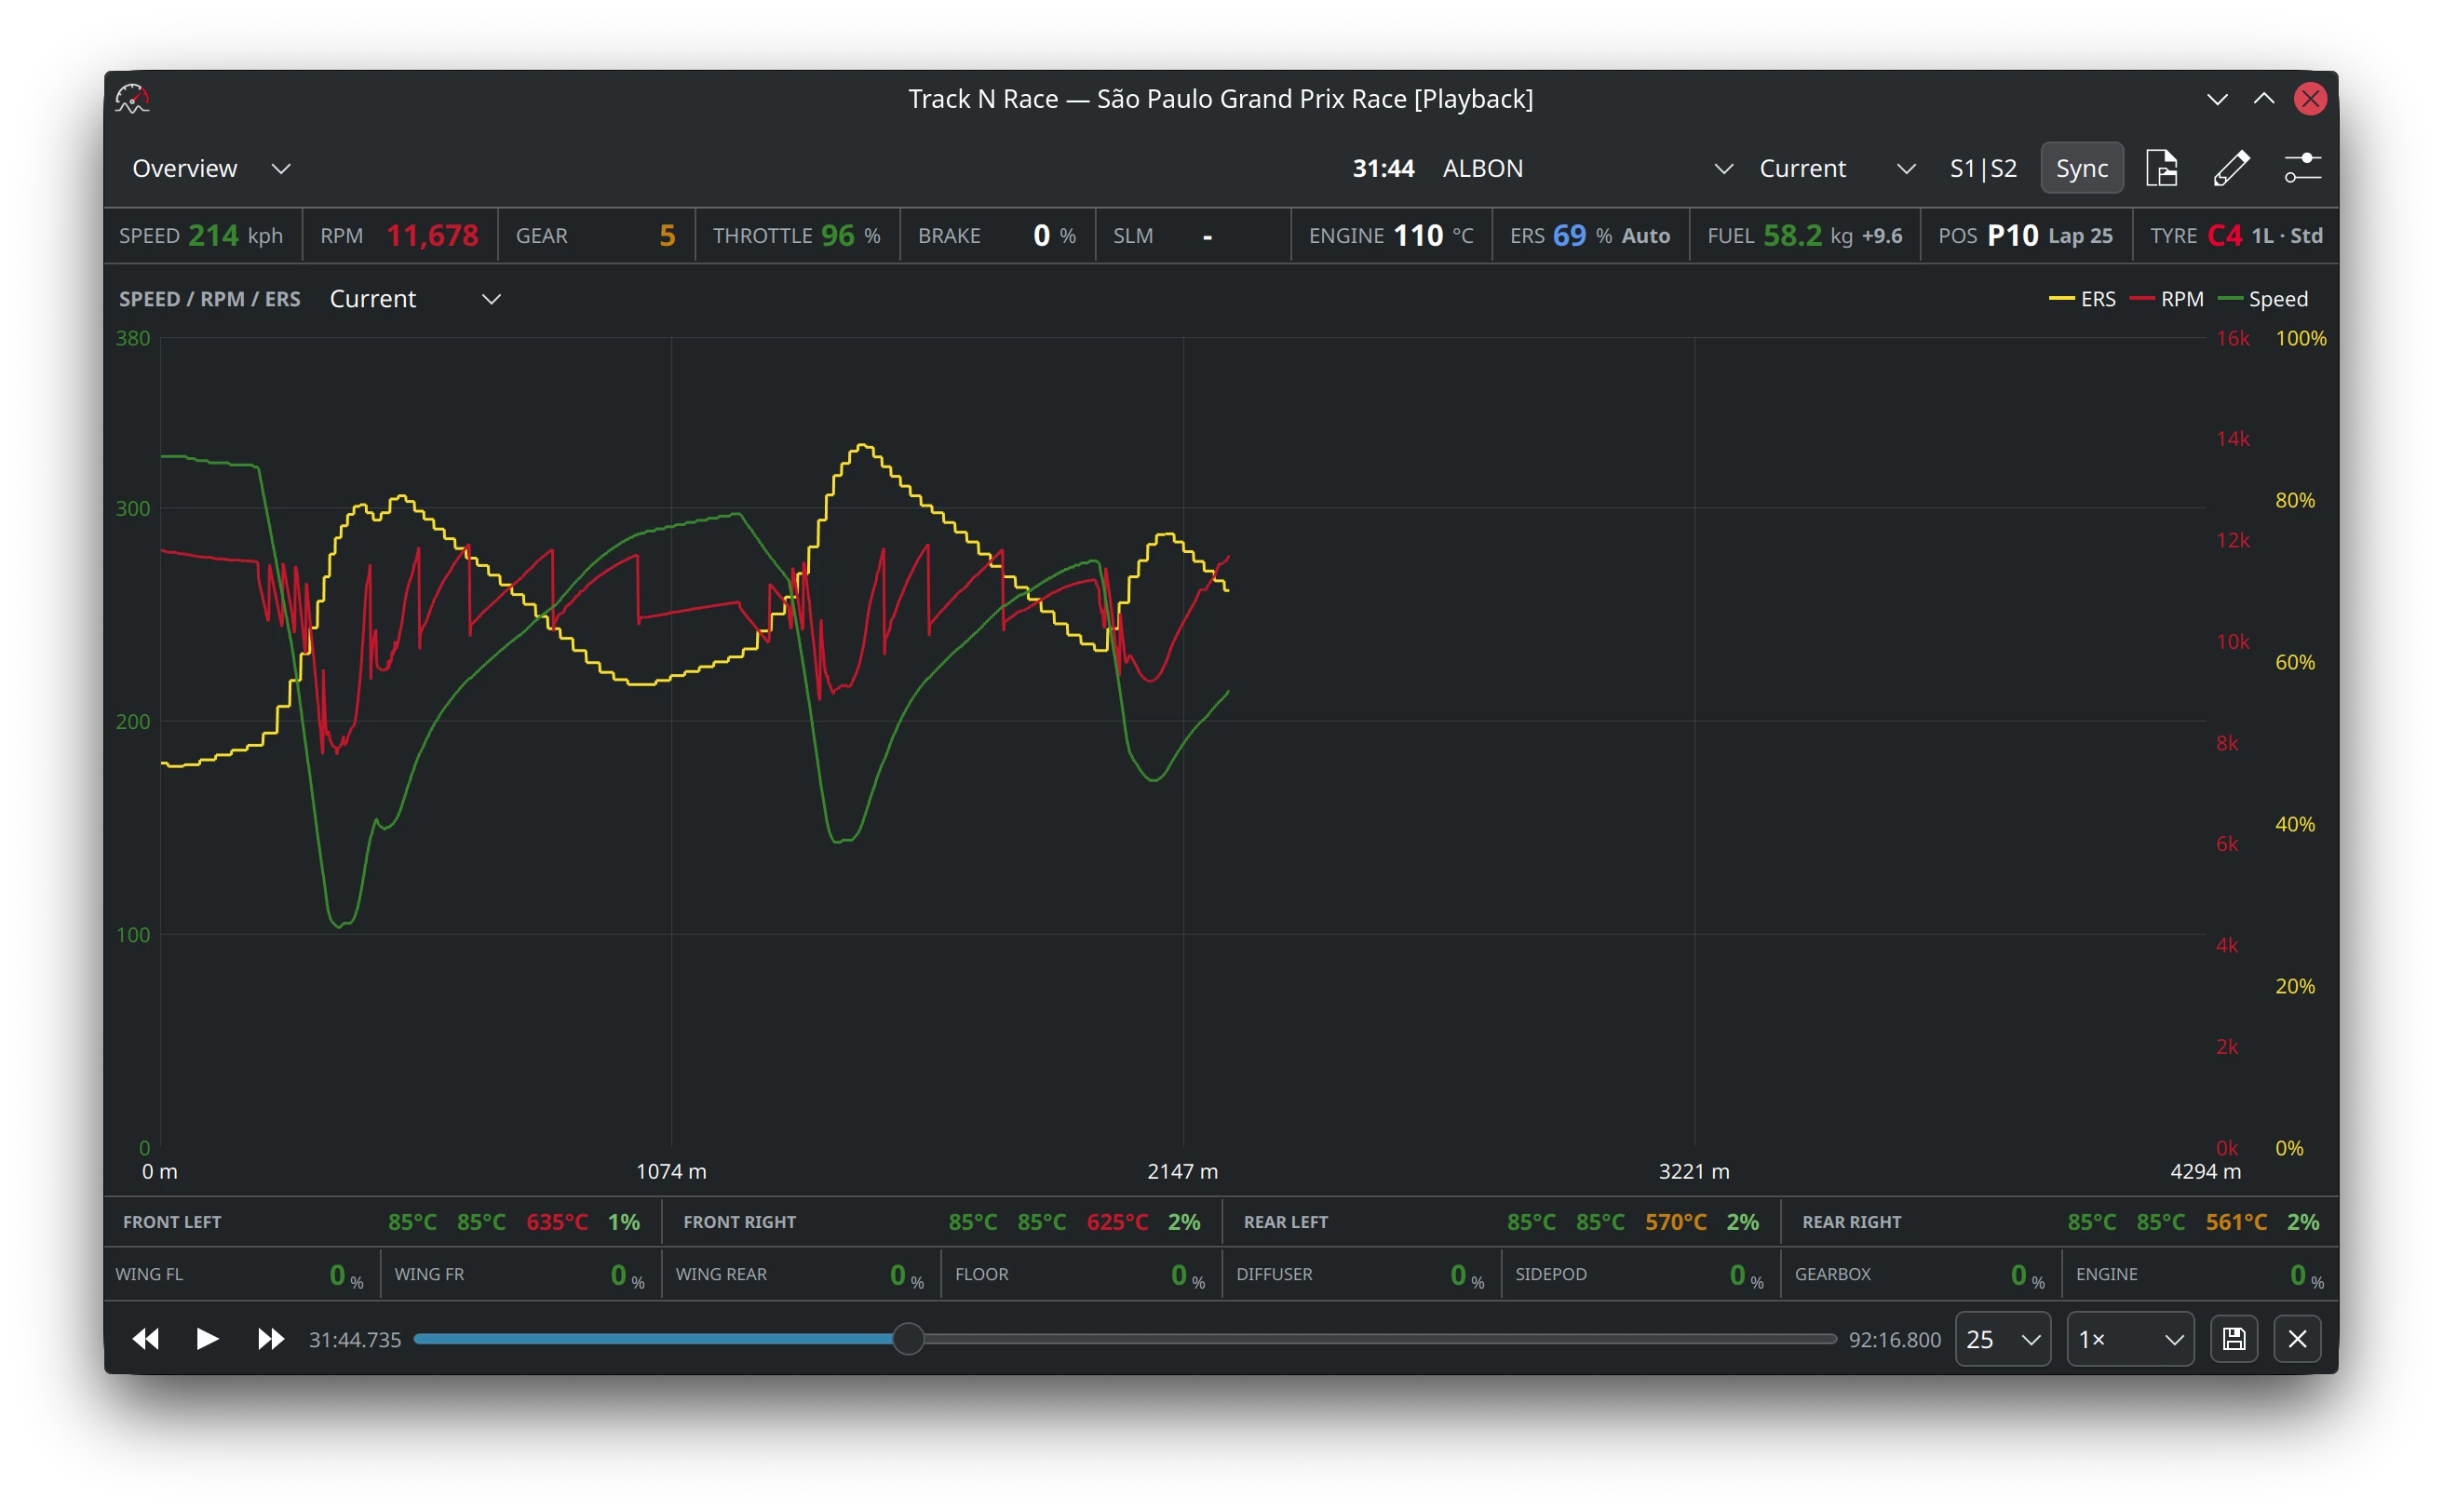Click the 92:16.800 total time label
Image resolution: width=2443 pixels, height=1512 pixels.
[1894, 1340]
